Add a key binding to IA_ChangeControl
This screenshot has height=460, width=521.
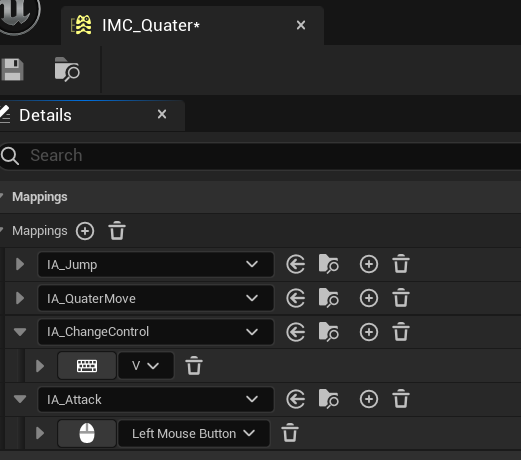coord(369,332)
